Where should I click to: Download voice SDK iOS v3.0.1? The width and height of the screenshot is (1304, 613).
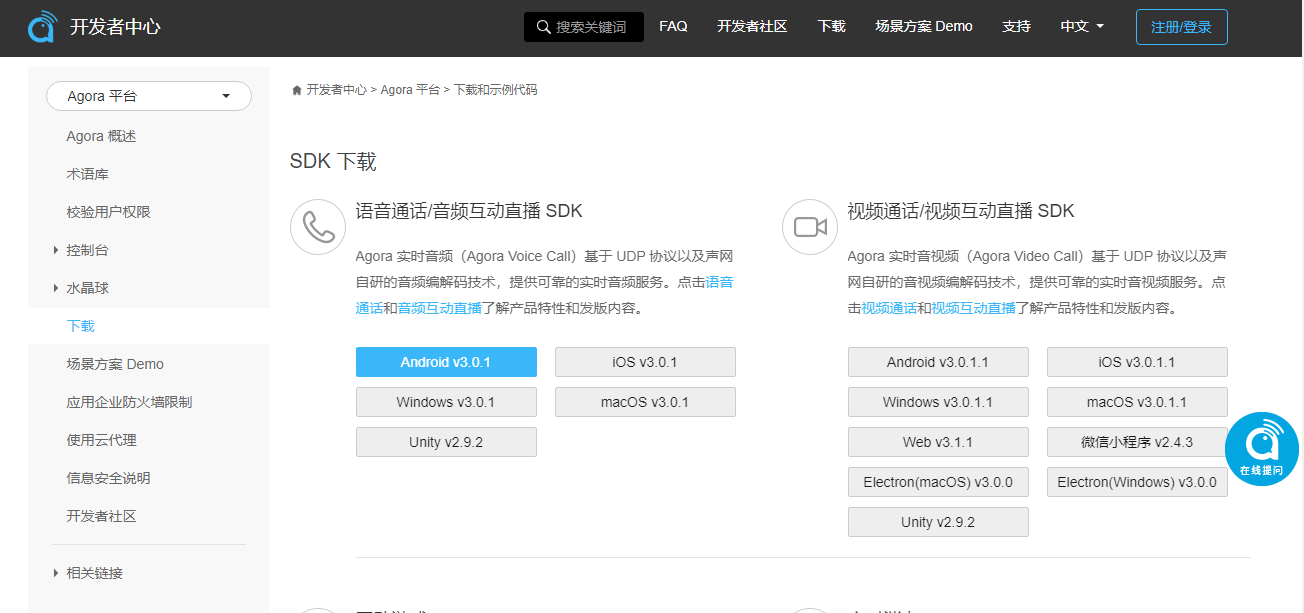coord(645,362)
